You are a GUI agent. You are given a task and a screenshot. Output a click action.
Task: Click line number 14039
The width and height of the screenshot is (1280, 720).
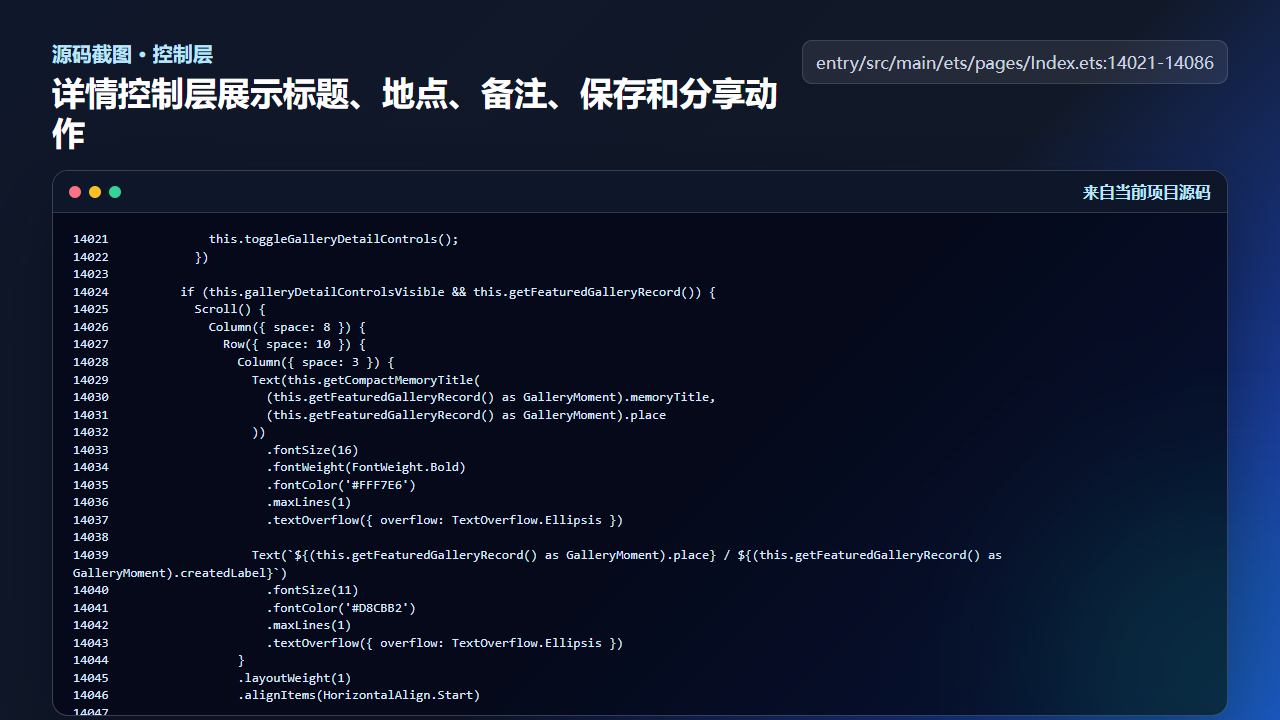pyautogui.click(x=91, y=555)
